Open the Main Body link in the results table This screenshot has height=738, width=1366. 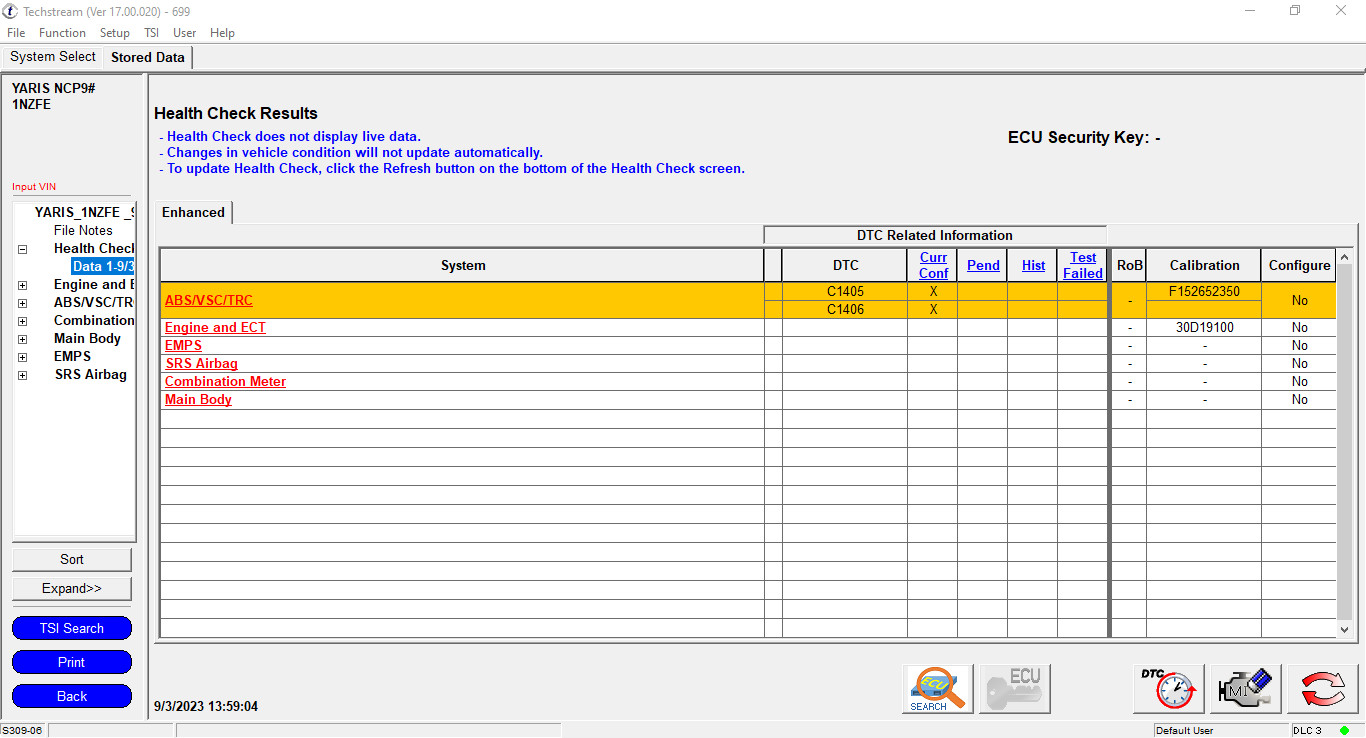[198, 400]
